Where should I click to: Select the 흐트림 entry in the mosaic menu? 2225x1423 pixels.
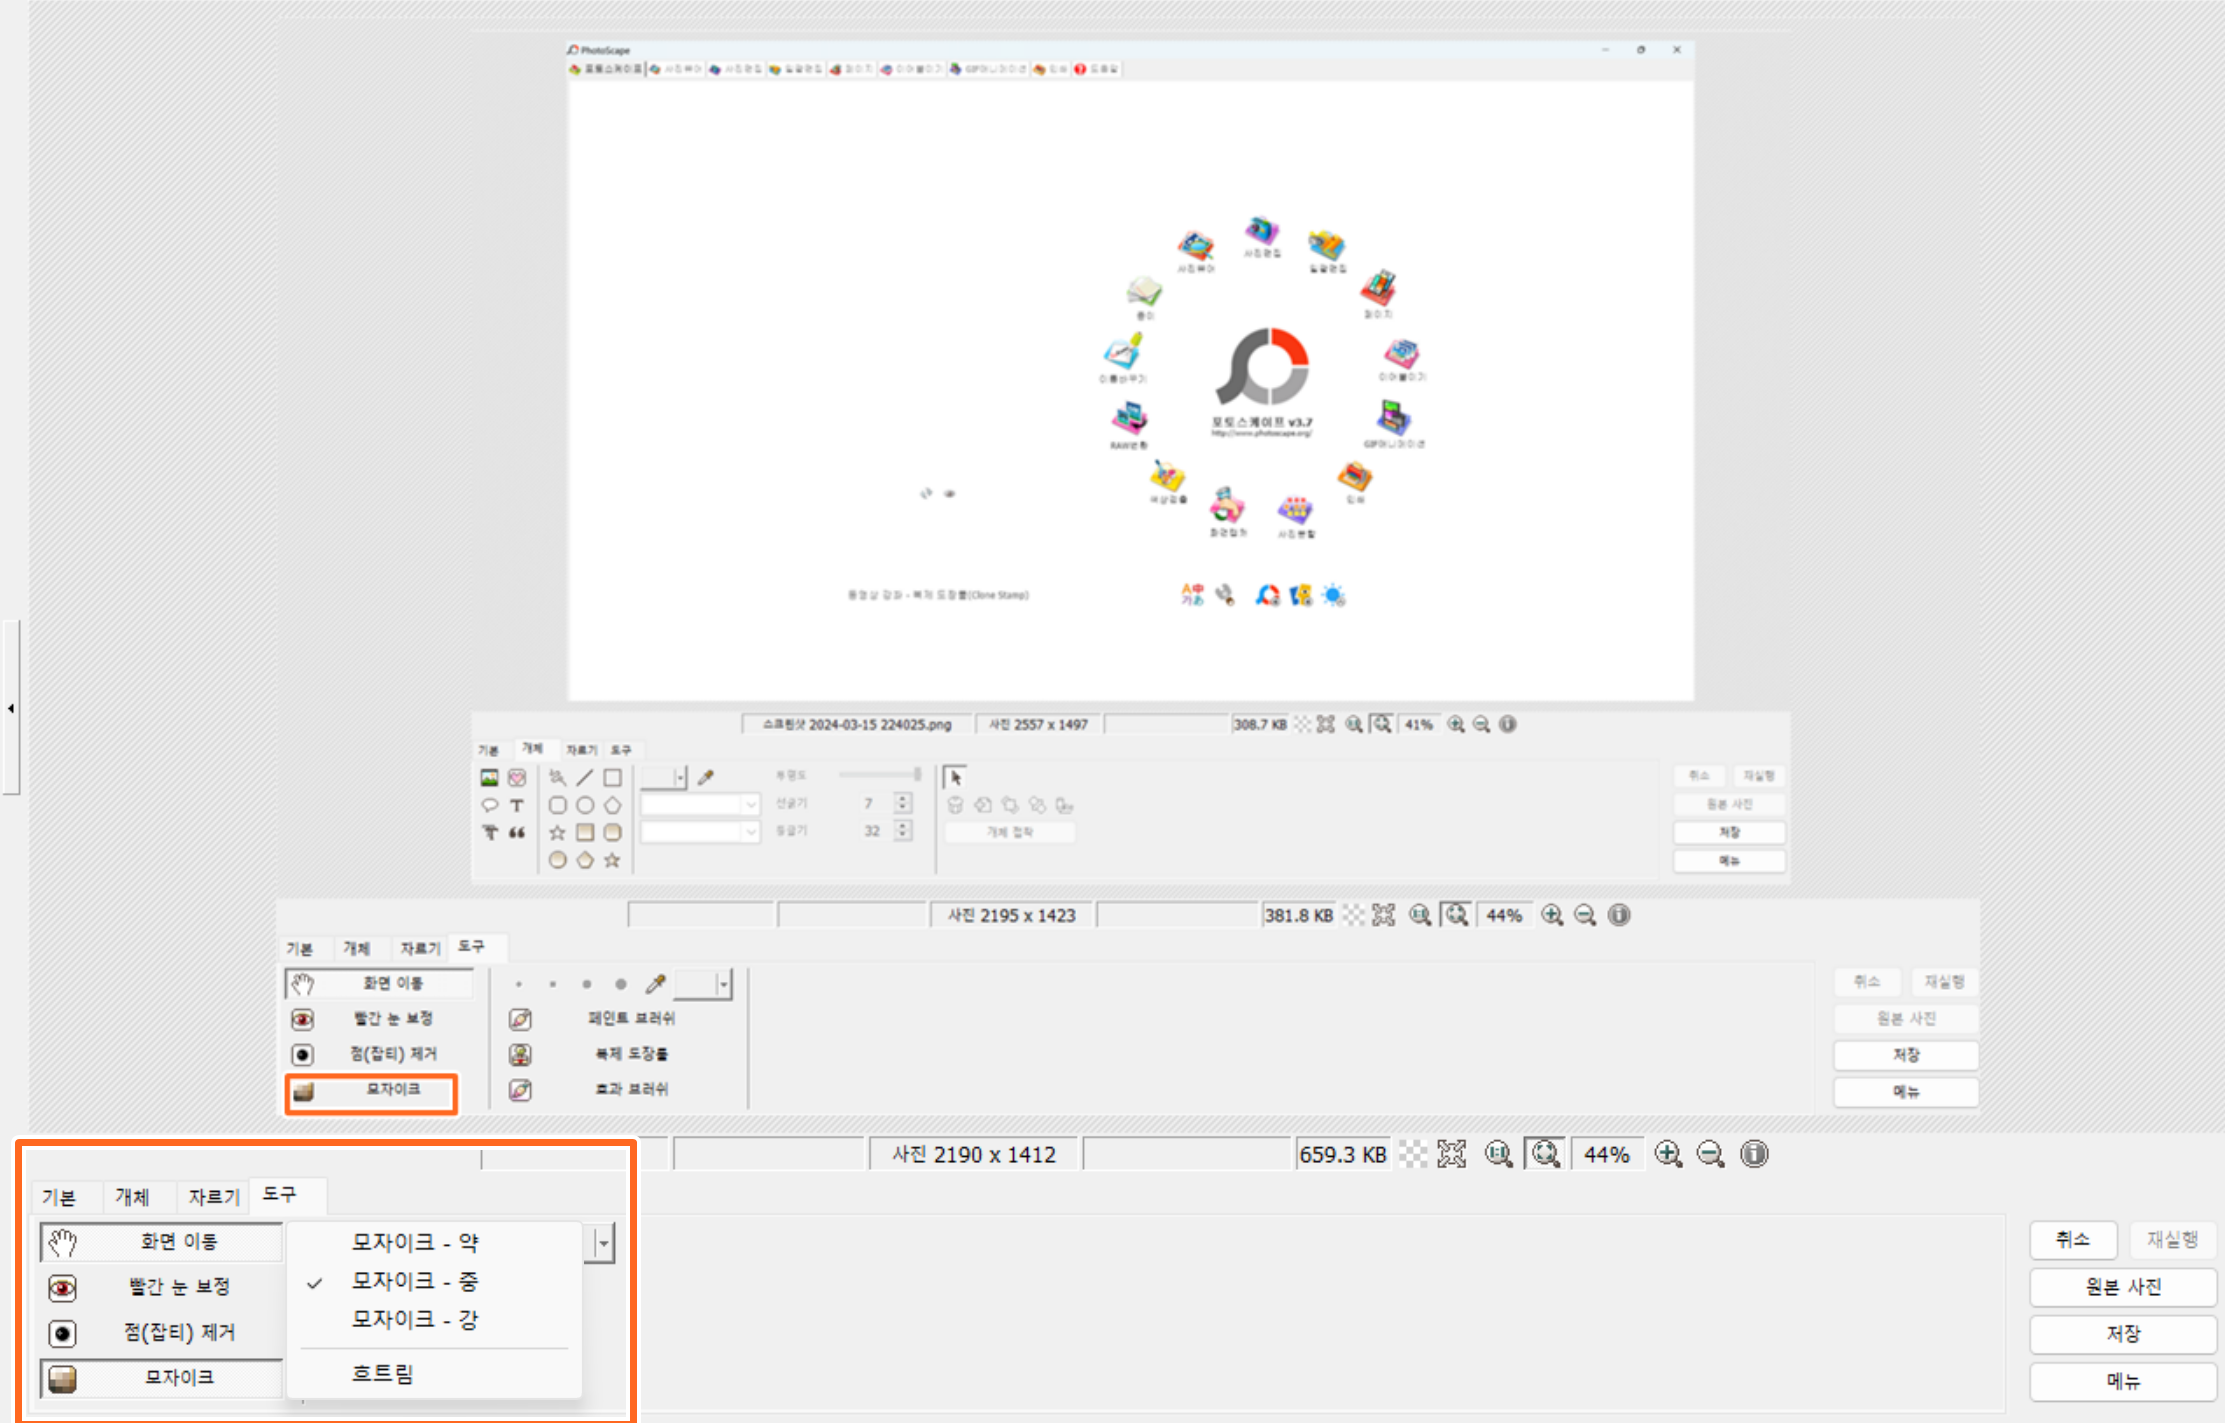[382, 1374]
